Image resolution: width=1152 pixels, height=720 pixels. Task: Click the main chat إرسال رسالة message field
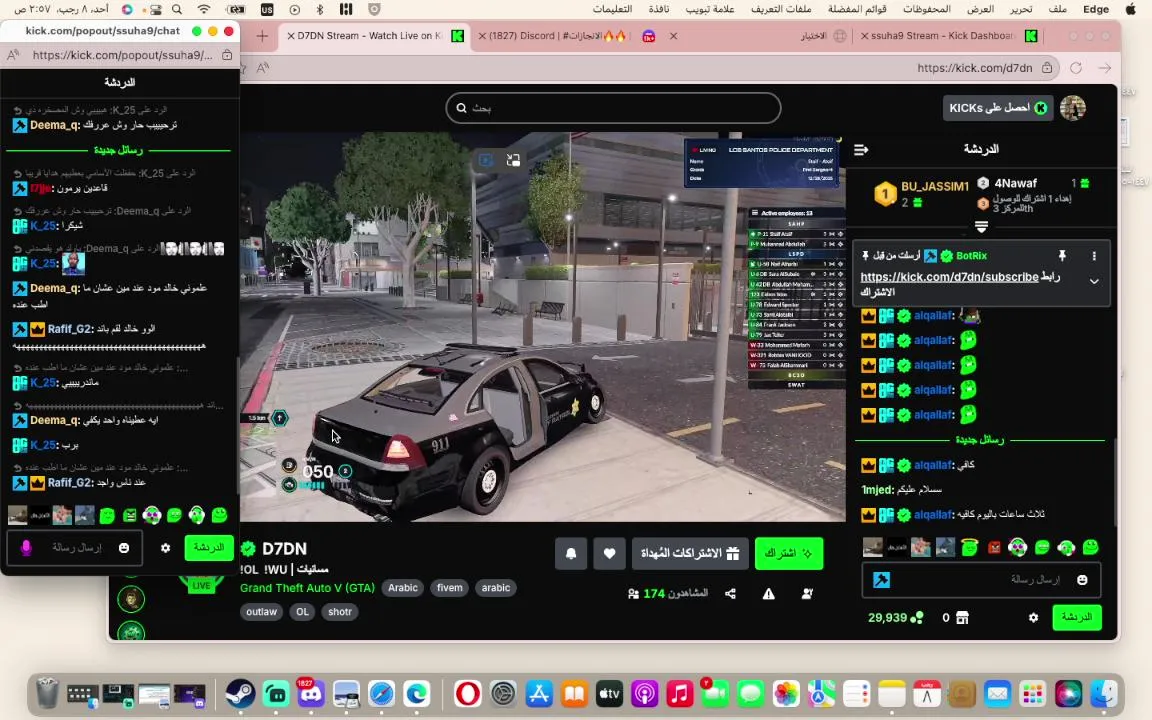[x=981, y=580]
